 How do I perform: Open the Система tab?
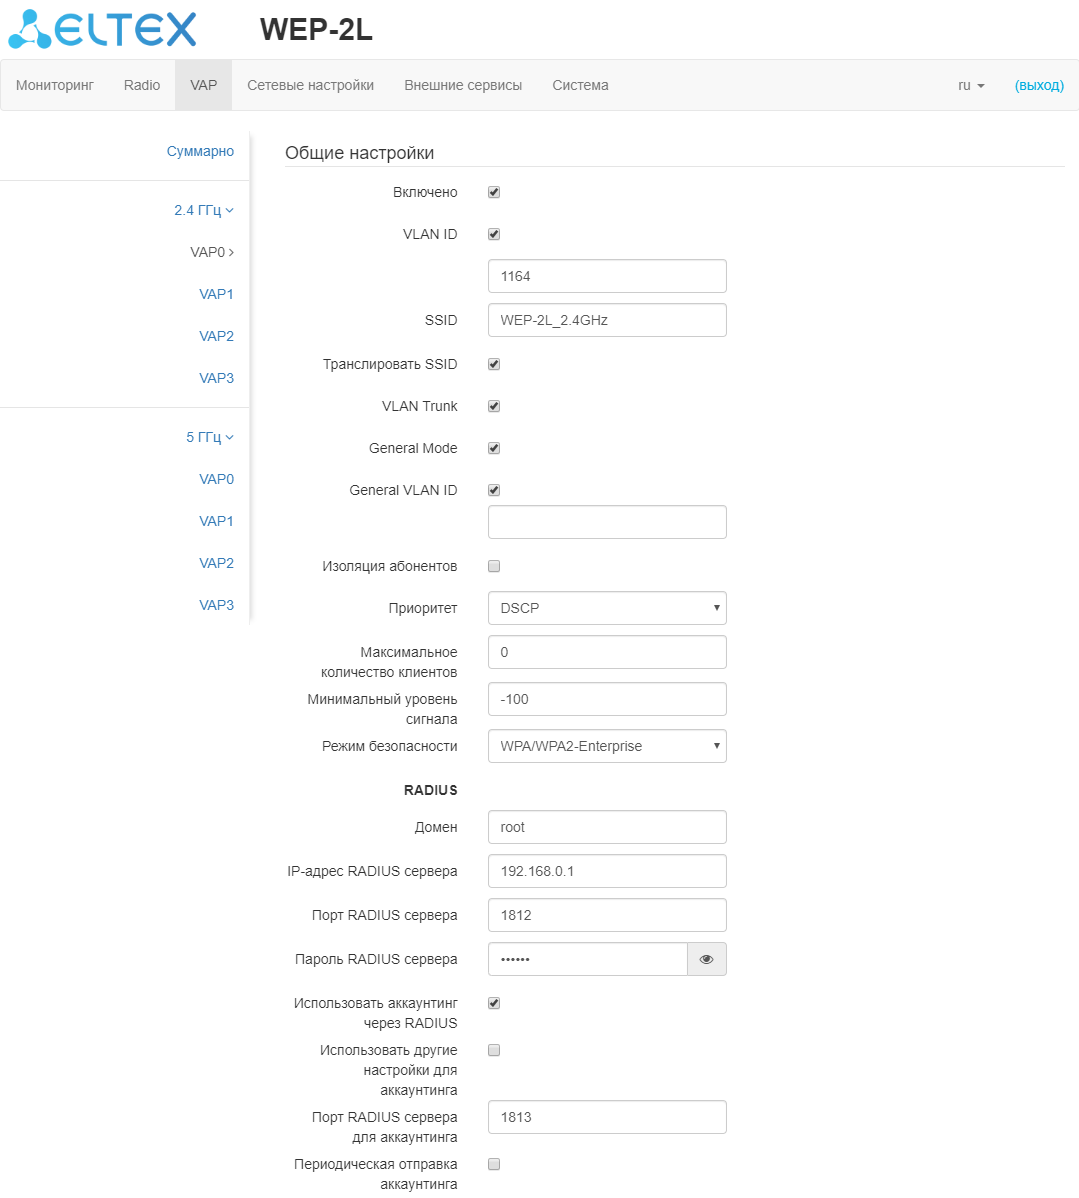point(580,85)
